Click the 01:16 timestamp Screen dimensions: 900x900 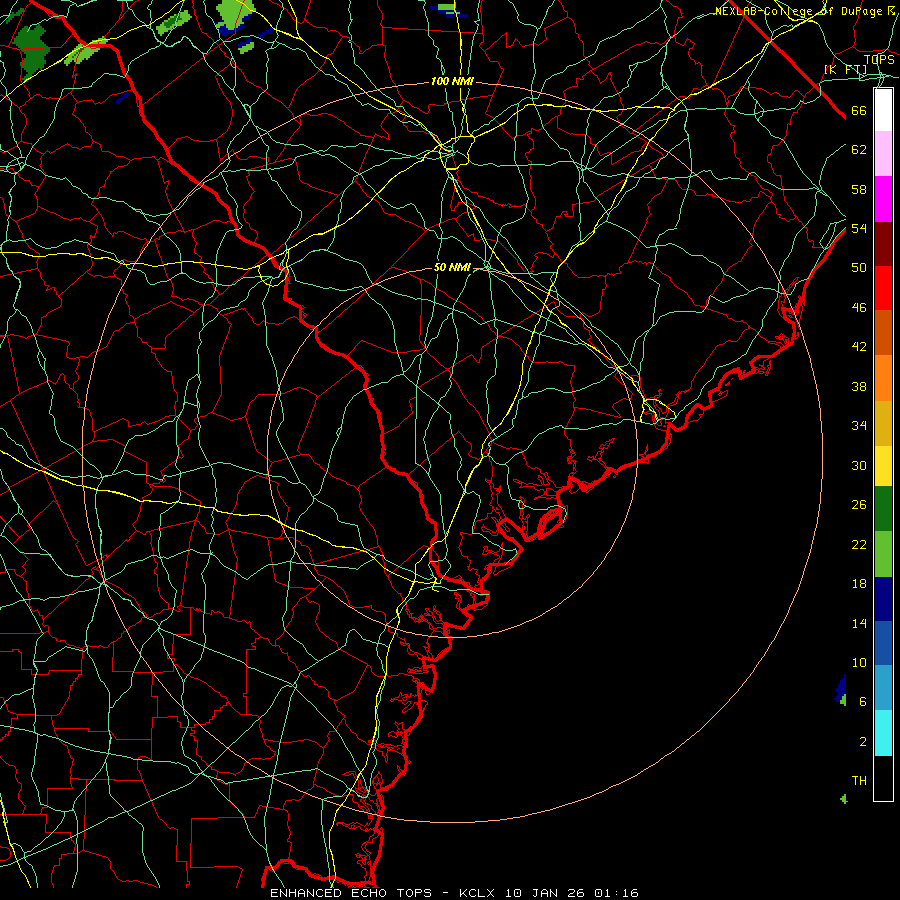(616, 893)
